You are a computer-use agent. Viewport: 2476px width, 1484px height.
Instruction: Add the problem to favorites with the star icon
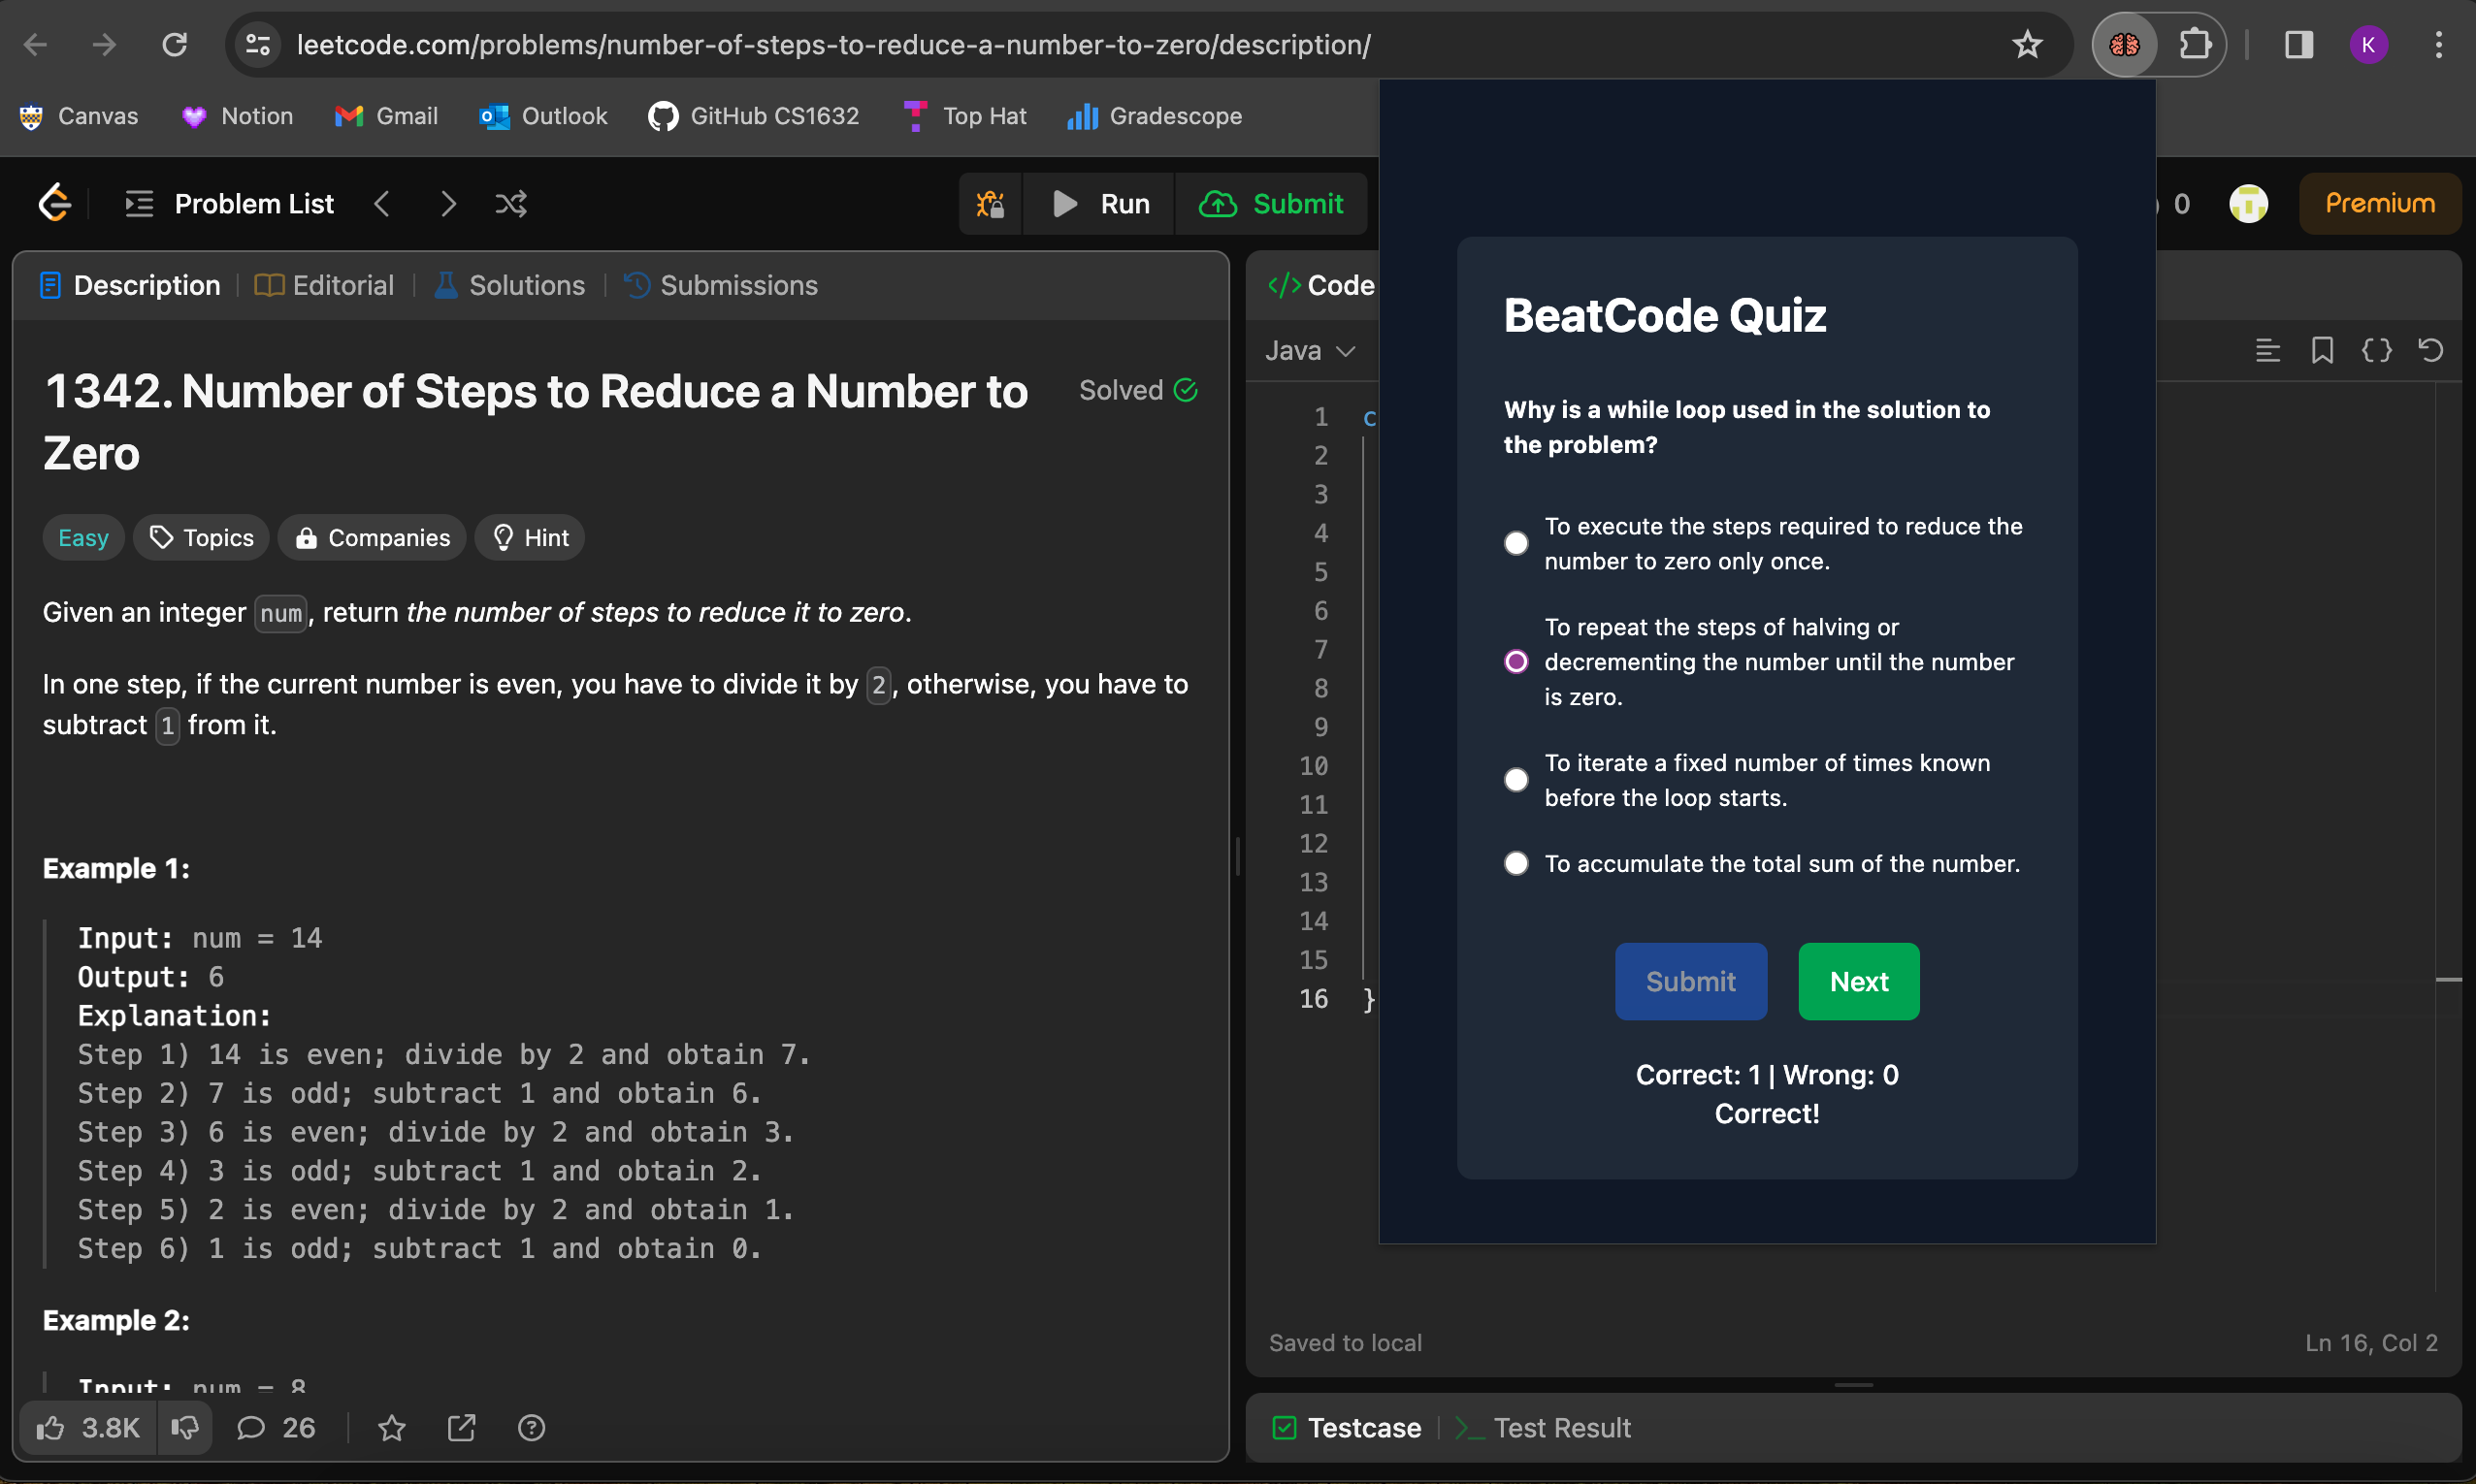[392, 1428]
